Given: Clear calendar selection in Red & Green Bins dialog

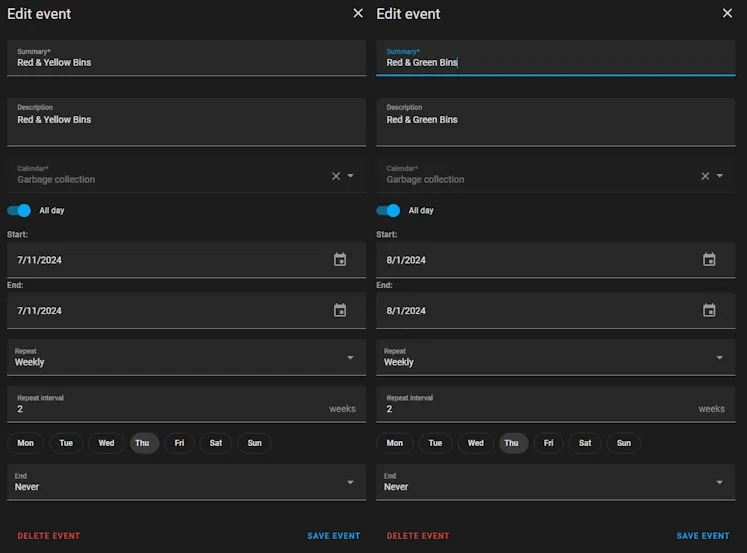Looking at the screenshot, I should click(x=705, y=176).
